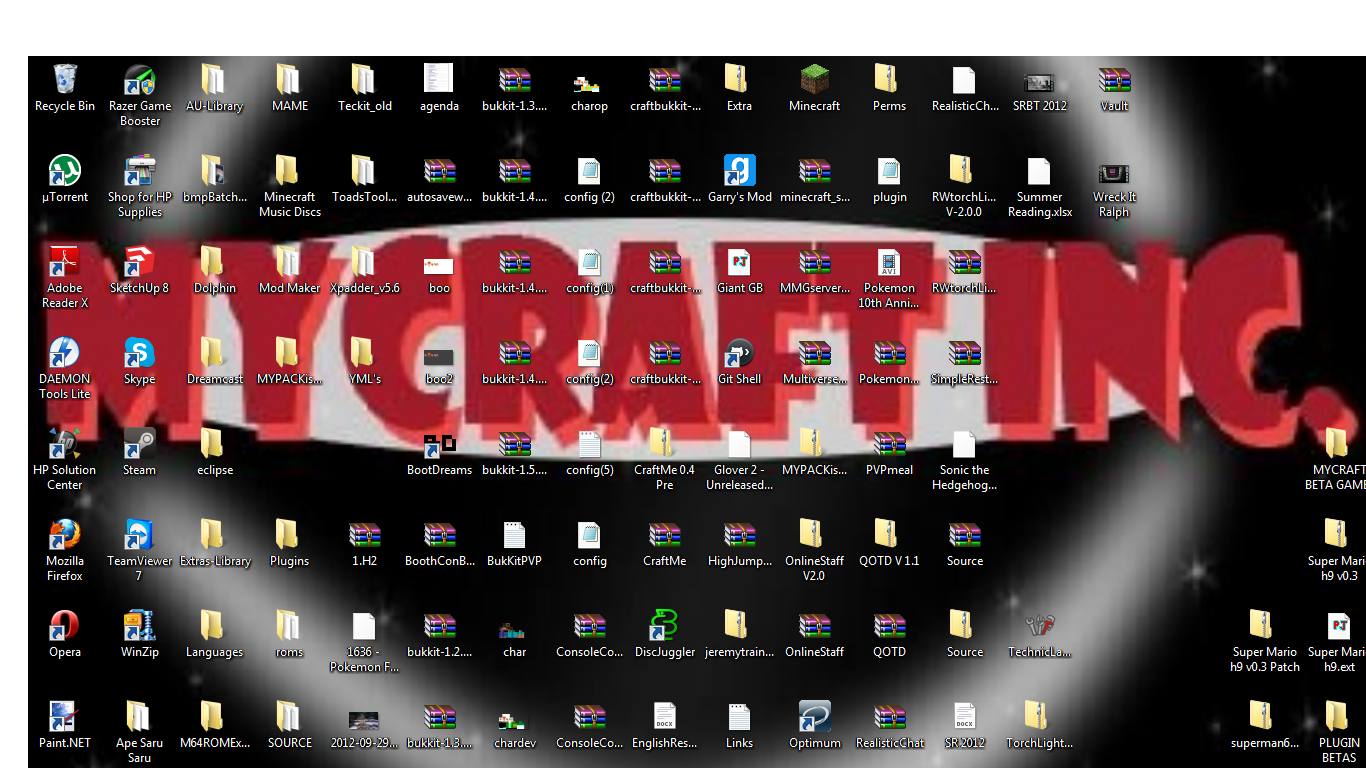Viewport: 1366px width, 768px height.
Task: Click the HighJump archive icon
Action: (740, 535)
